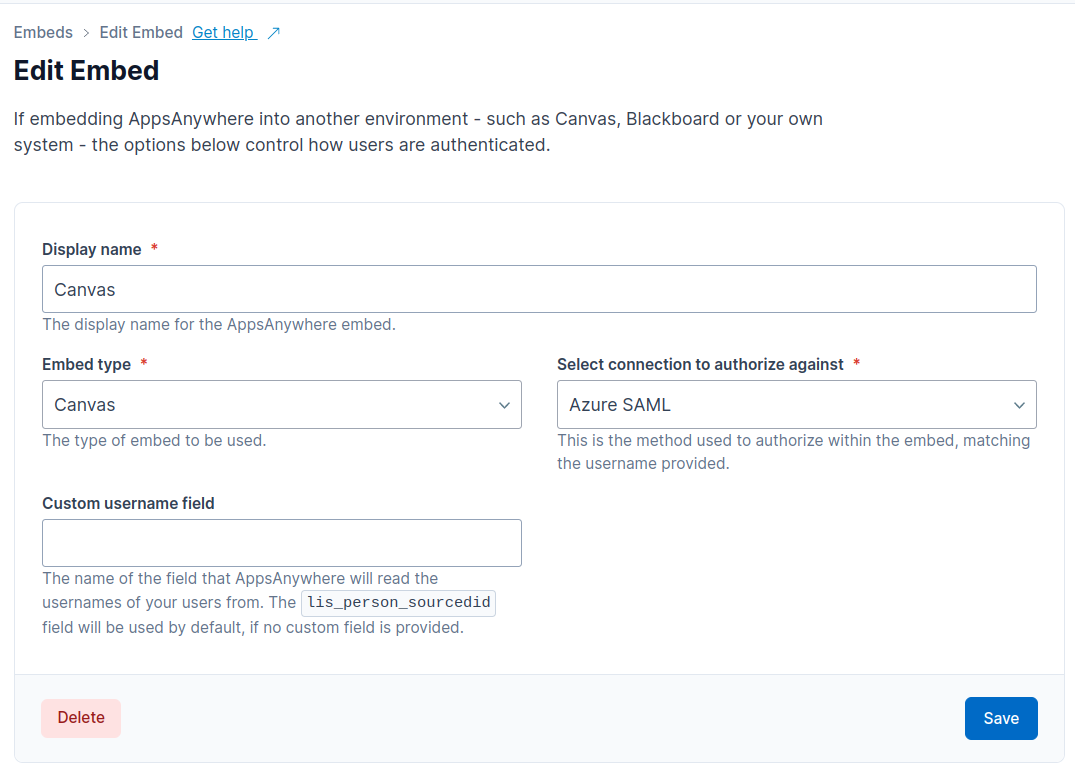Click into the empty Custom username field input
The height and width of the screenshot is (771, 1075).
(x=282, y=543)
